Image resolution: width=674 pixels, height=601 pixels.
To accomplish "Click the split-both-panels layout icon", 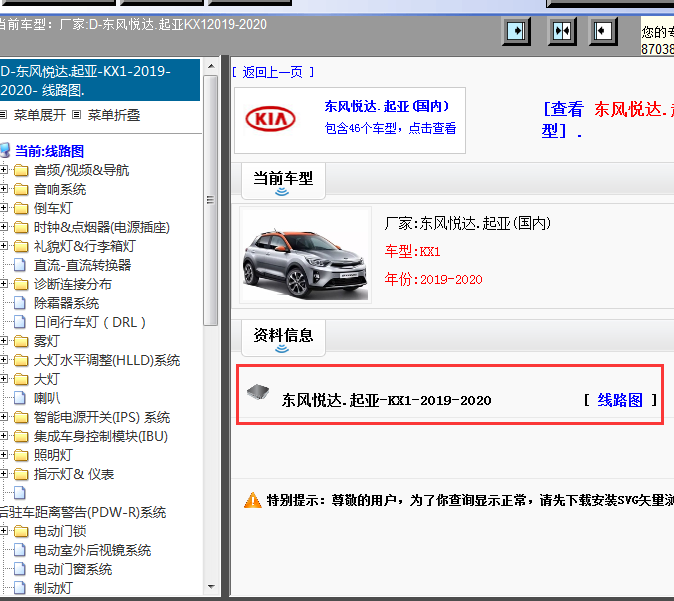I will pyautogui.click(x=562, y=31).
